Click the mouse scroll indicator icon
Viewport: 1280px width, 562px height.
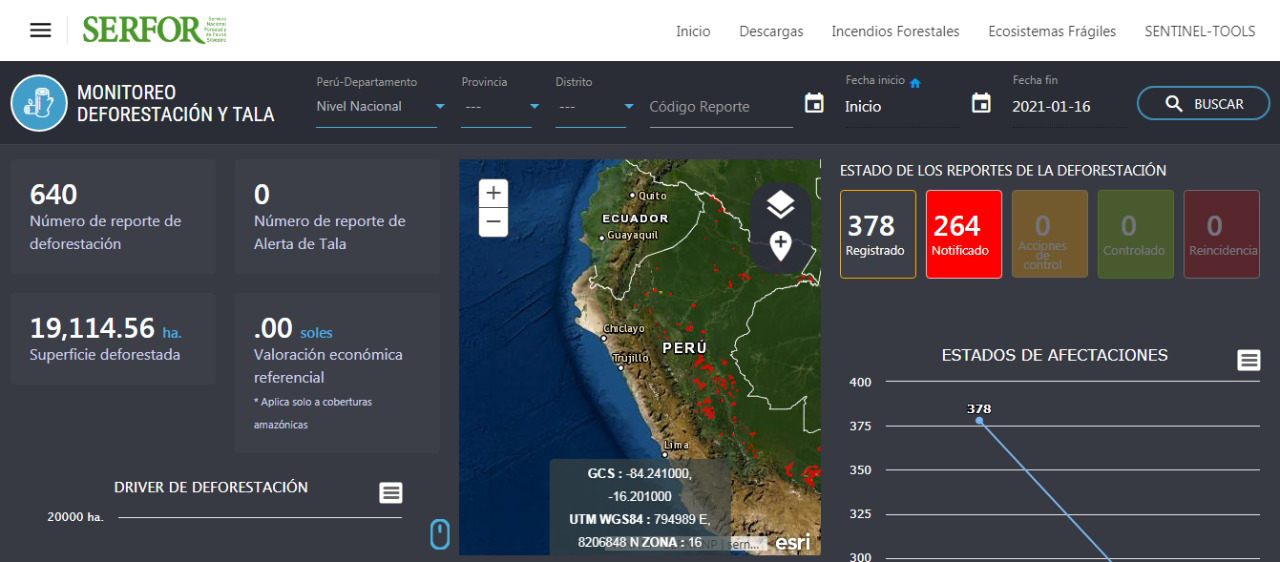click(x=439, y=535)
